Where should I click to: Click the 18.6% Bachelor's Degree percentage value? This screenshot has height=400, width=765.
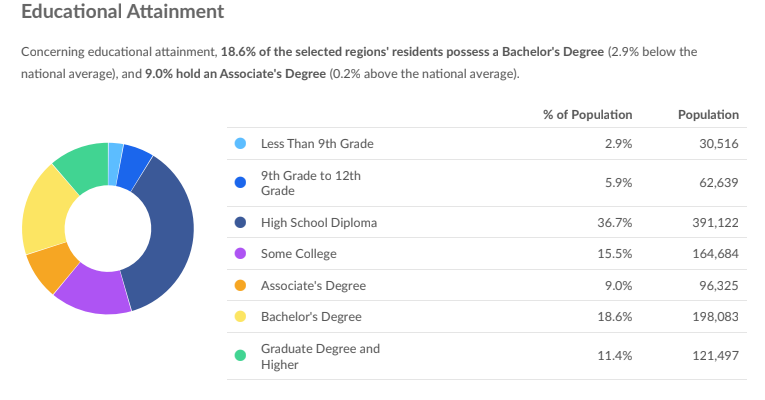click(615, 317)
